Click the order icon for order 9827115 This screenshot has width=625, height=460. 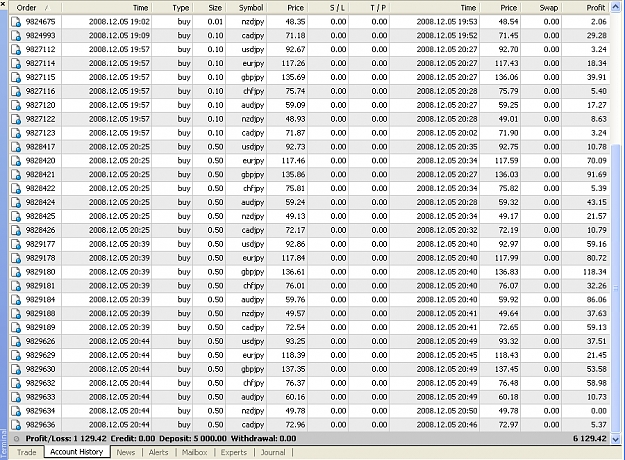16,77
